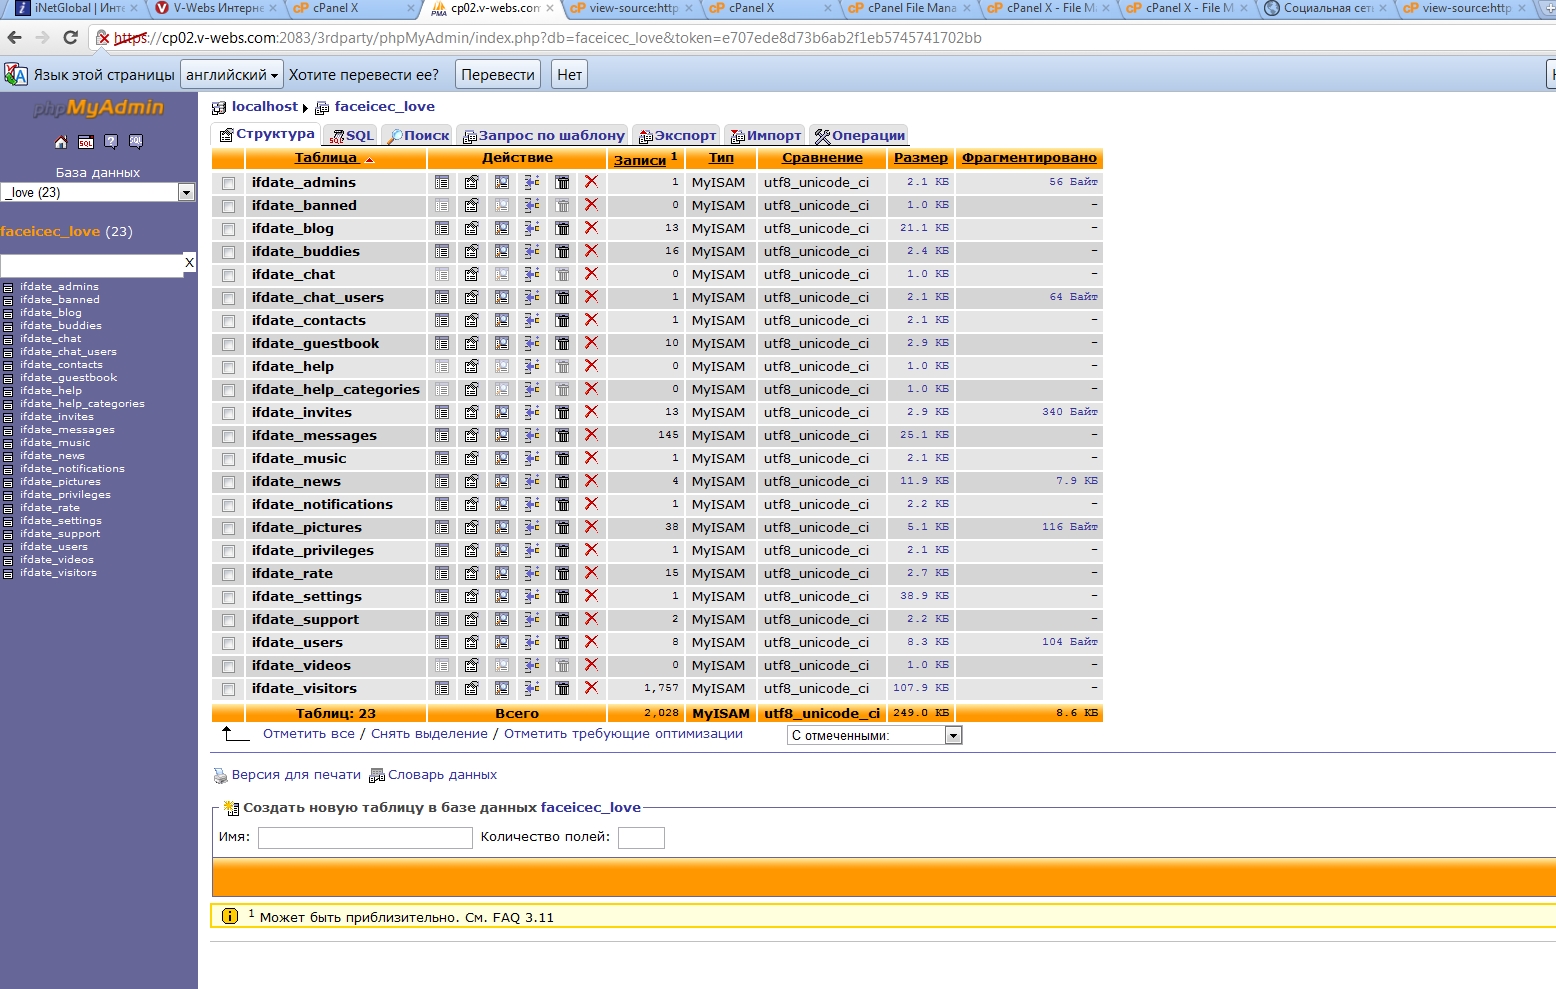
Task: Sort by the Размер column header
Action: pos(921,158)
